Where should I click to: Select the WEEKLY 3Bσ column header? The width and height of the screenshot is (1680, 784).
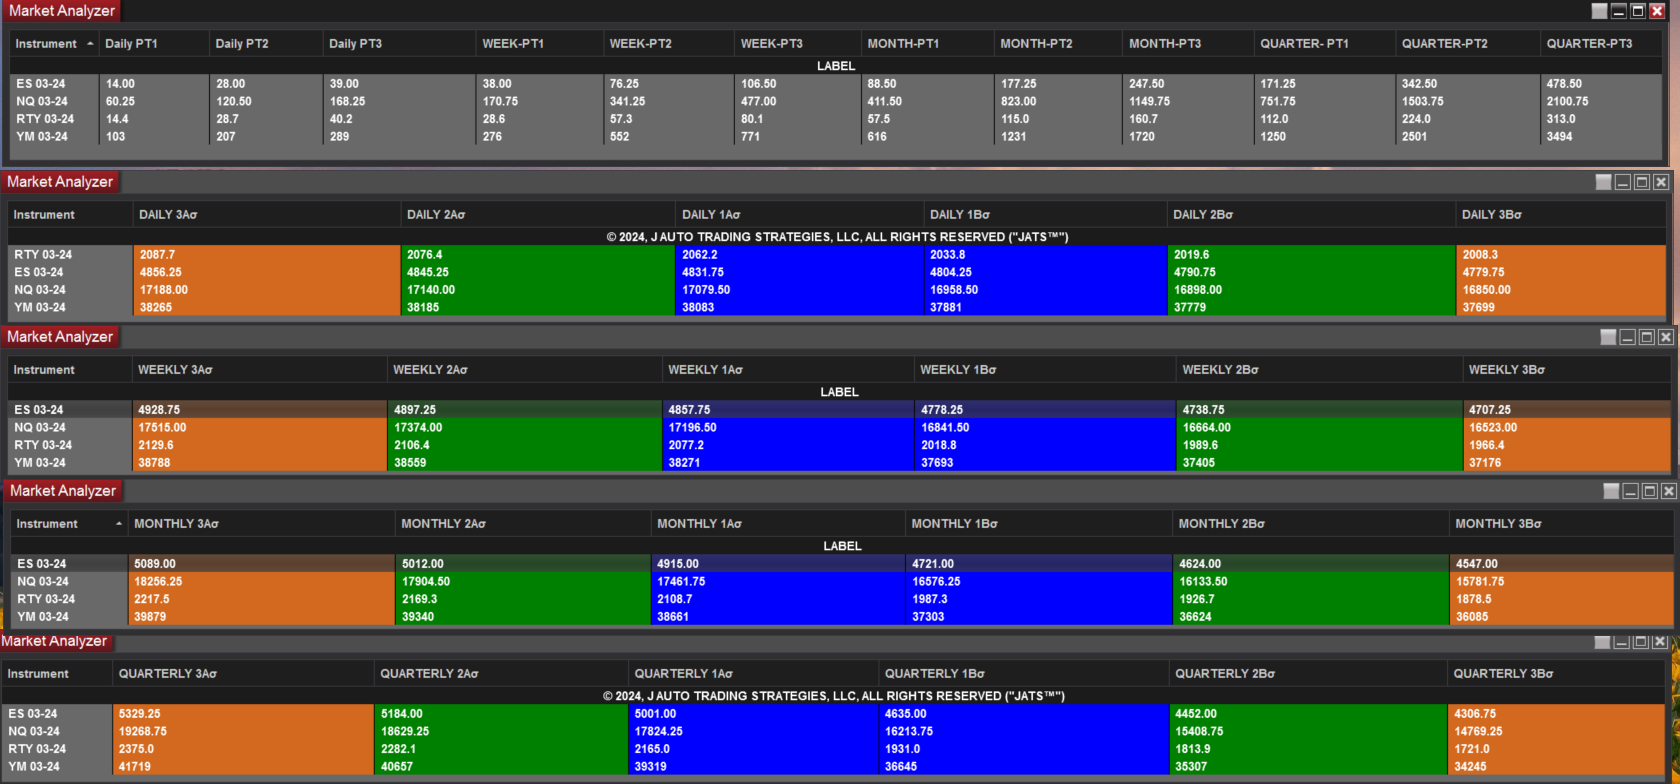[1567, 370]
